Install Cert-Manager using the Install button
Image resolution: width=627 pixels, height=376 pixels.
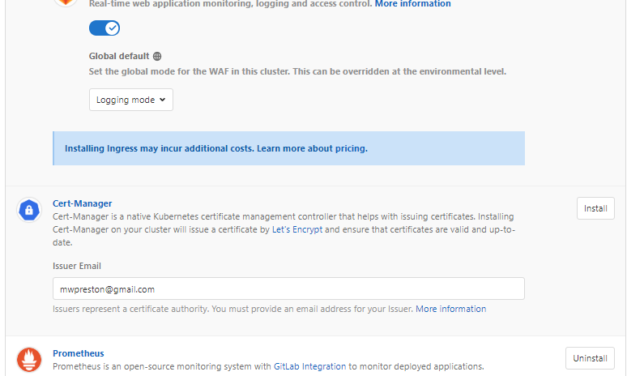tap(595, 208)
